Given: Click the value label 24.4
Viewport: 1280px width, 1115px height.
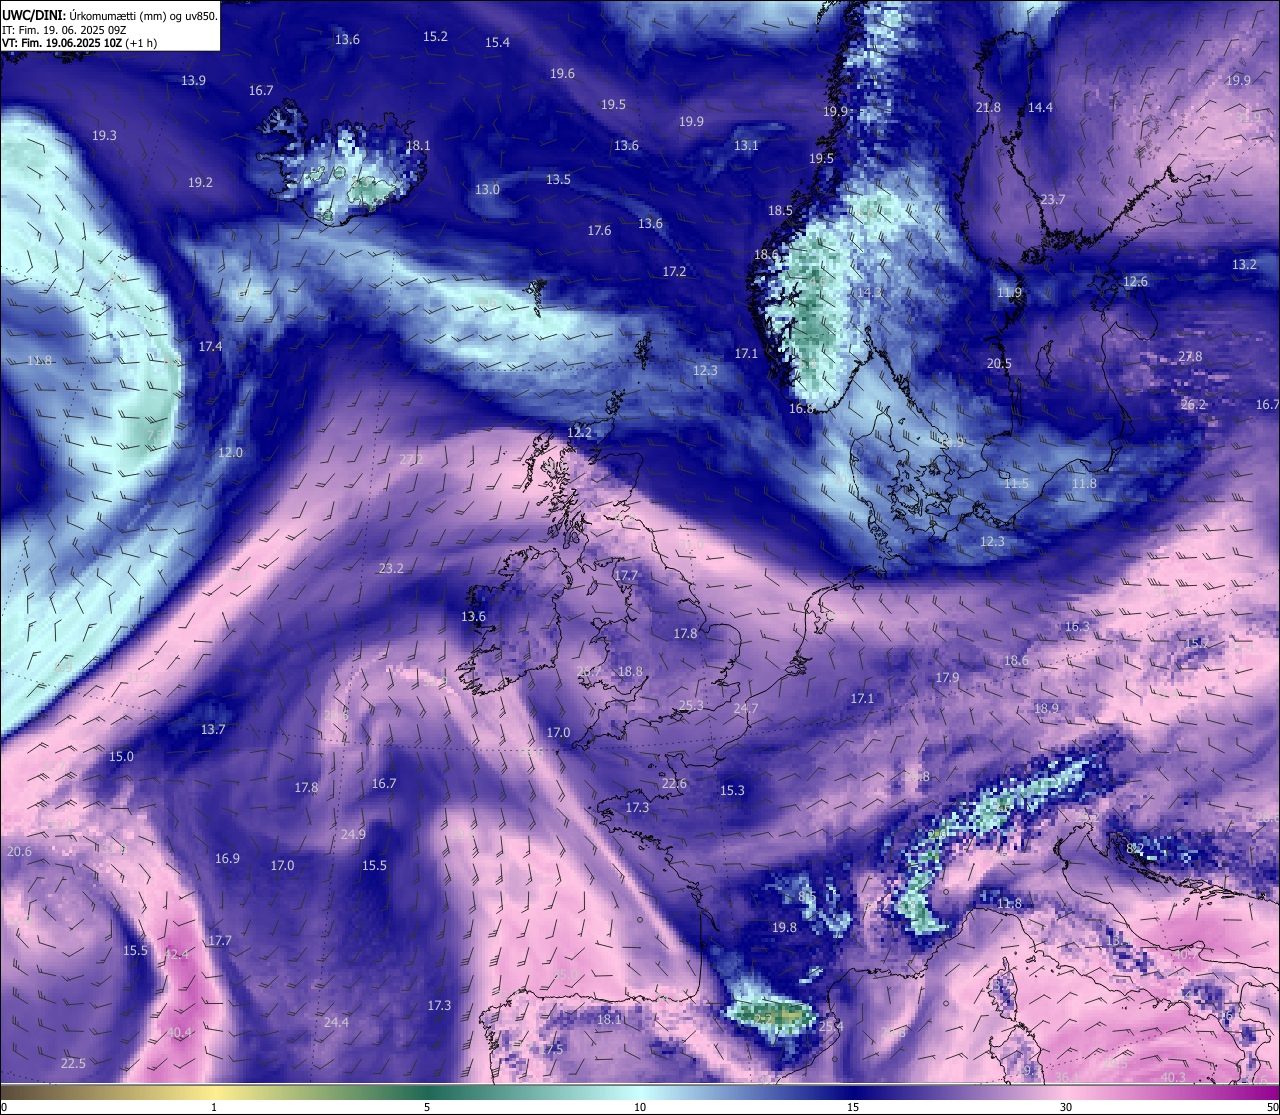Looking at the screenshot, I should tap(336, 1022).
